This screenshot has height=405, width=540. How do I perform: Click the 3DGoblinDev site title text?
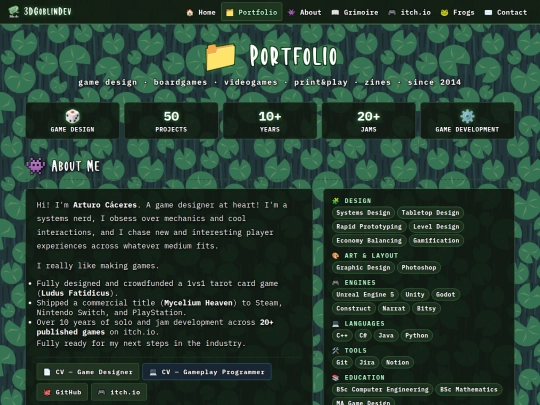tap(48, 11)
